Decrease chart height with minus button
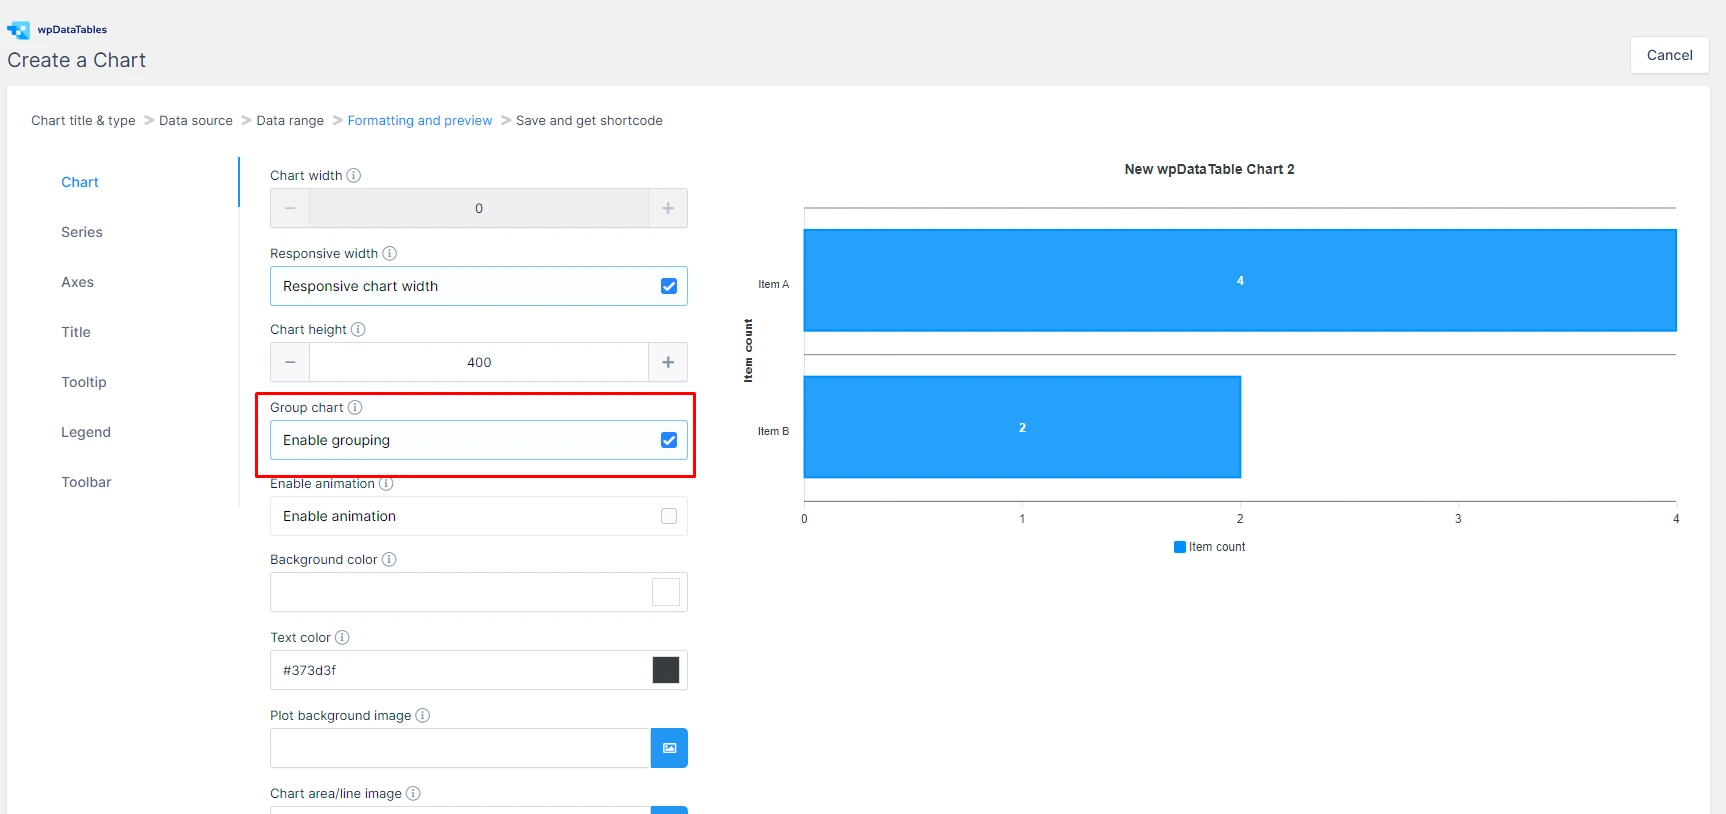The width and height of the screenshot is (1726, 814). (290, 362)
